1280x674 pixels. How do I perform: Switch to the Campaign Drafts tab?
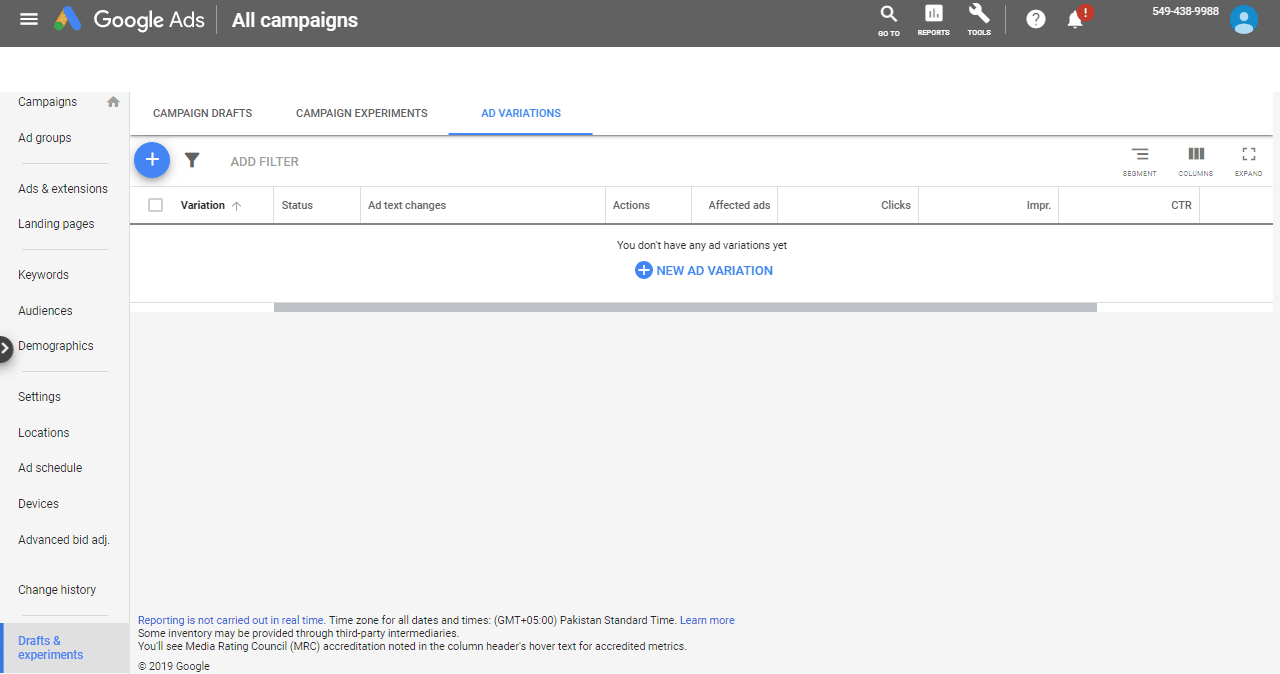(x=202, y=113)
